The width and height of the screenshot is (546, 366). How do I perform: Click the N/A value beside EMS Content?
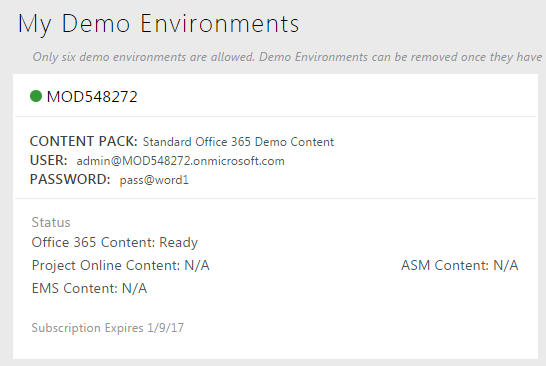tap(135, 288)
